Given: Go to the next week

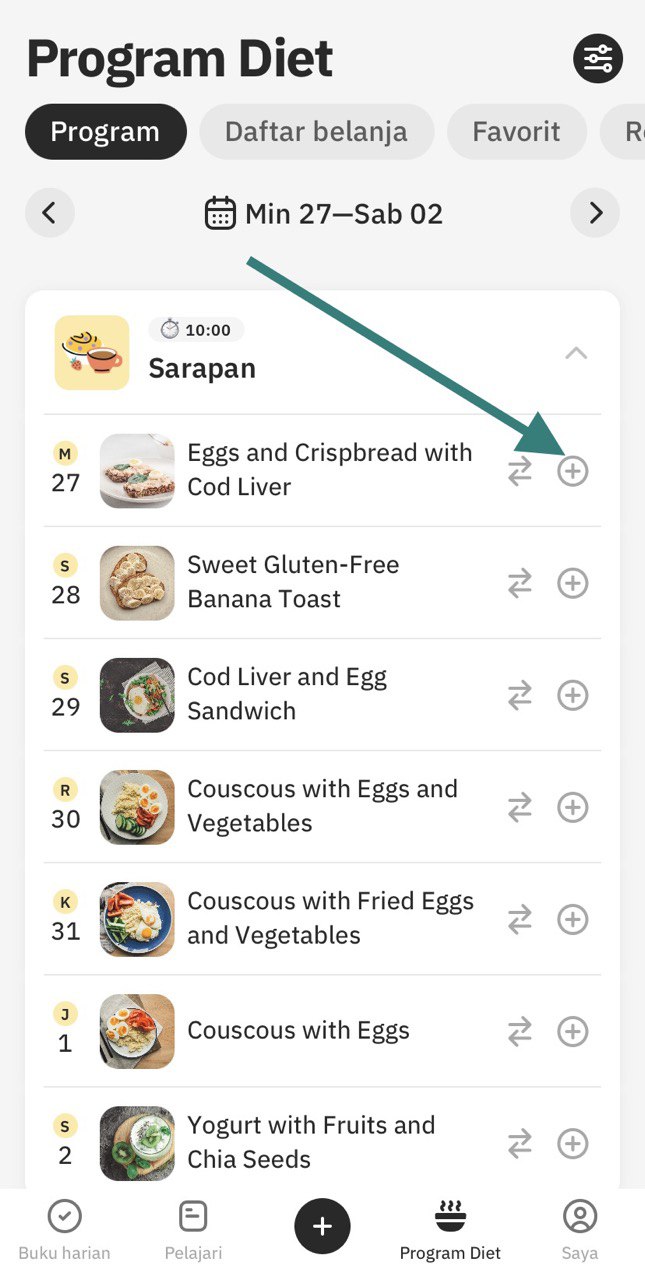Looking at the screenshot, I should pyautogui.click(x=595, y=213).
